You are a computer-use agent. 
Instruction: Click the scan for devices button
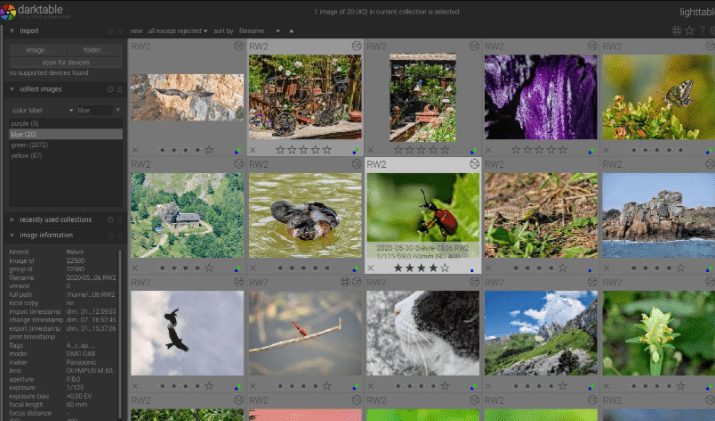tap(66, 62)
